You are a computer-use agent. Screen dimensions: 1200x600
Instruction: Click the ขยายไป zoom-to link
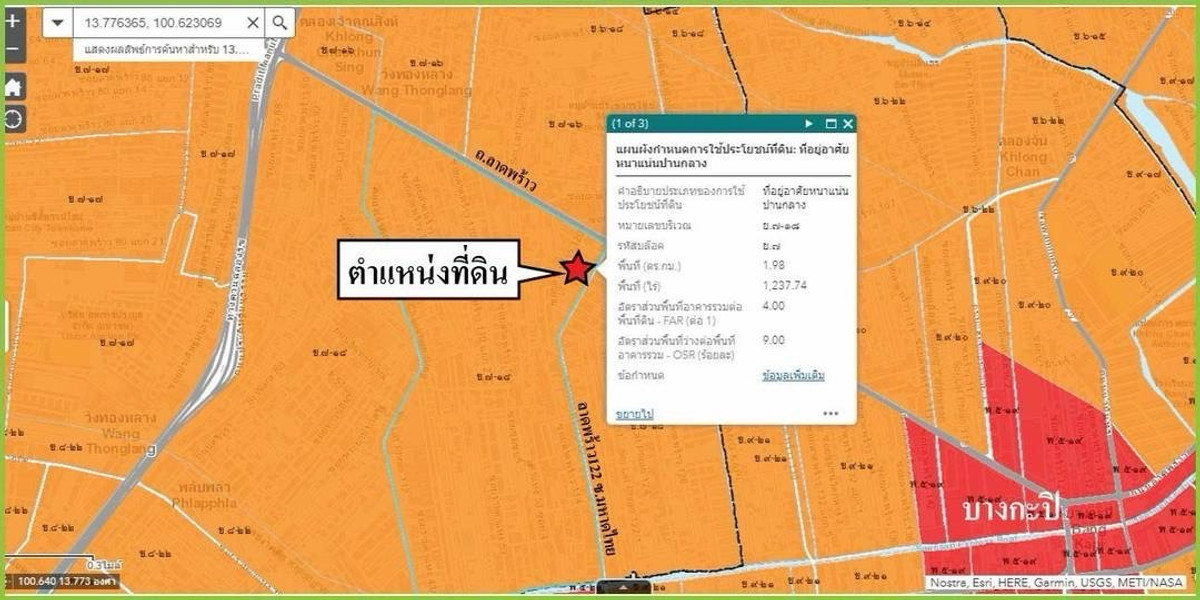[x=635, y=413]
